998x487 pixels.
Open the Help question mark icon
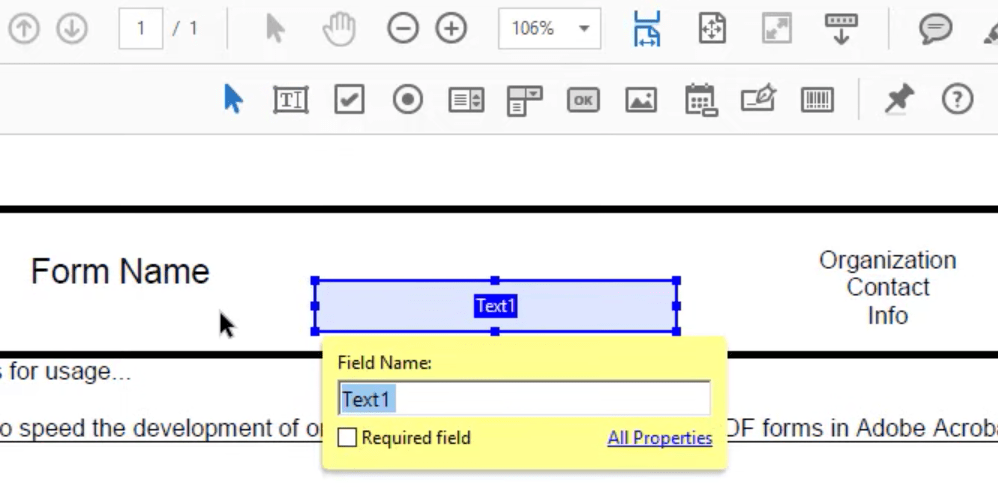[x=957, y=99]
